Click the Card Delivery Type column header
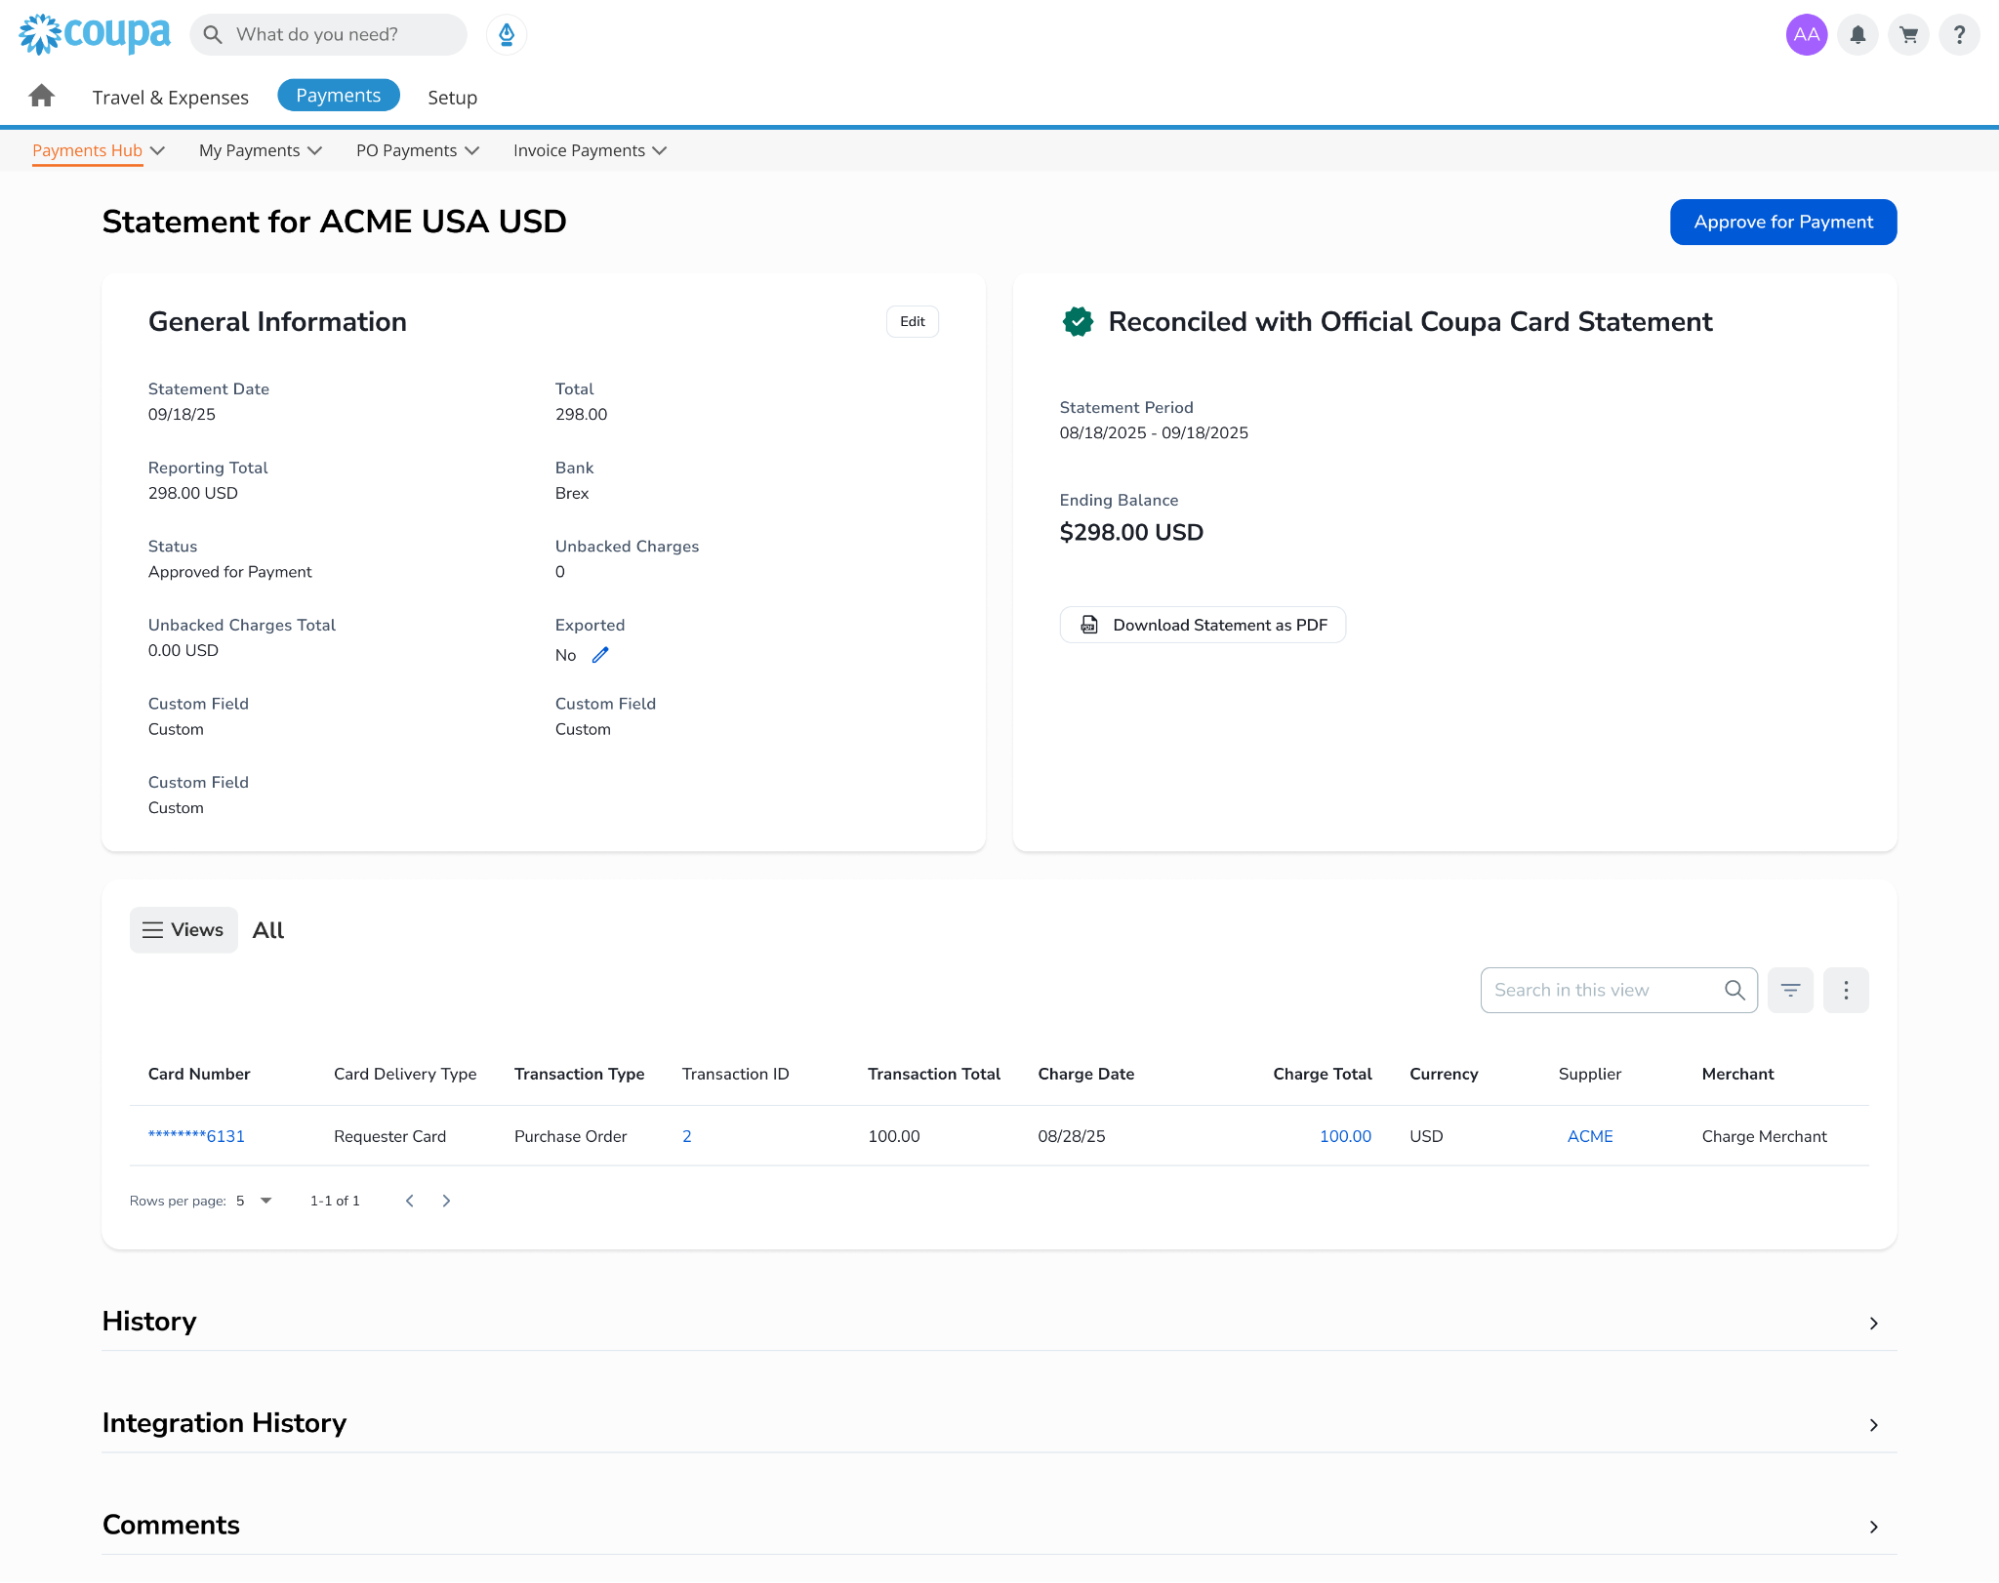Image resolution: width=1999 pixels, height=1583 pixels. point(405,1074)
